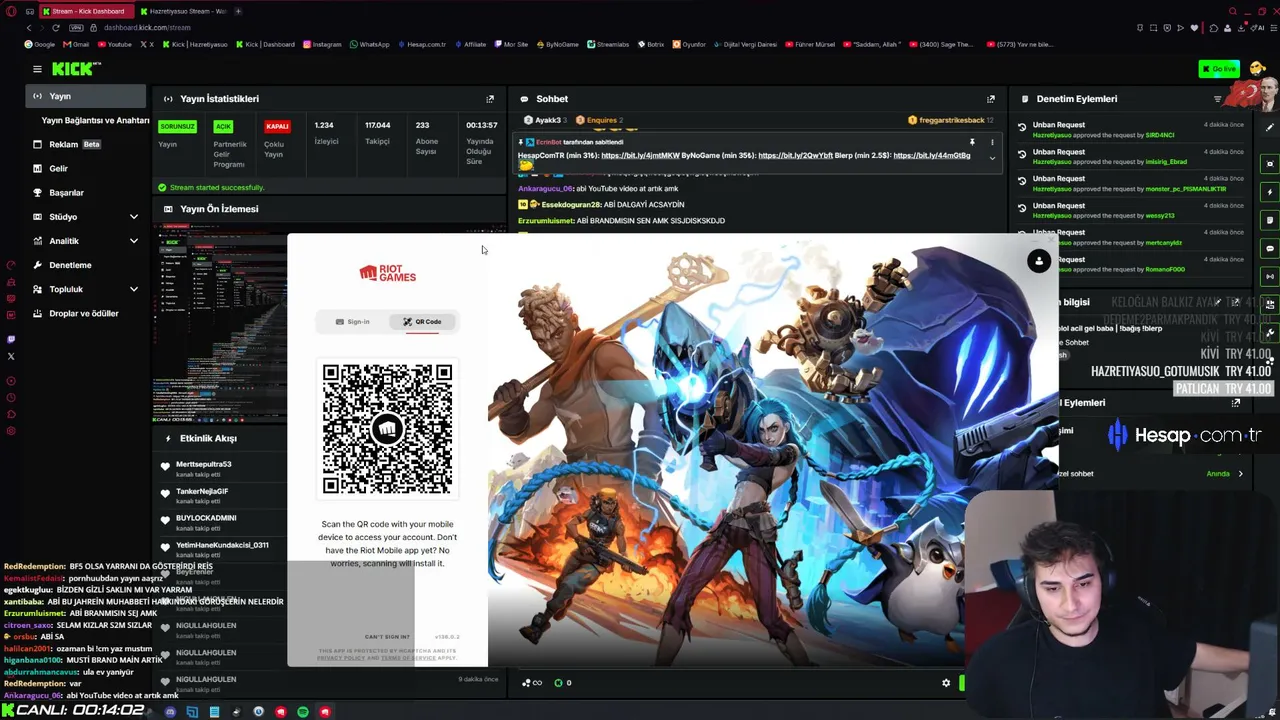Click the KICK logo in header

pyautogui.click(x=76, y=69)
